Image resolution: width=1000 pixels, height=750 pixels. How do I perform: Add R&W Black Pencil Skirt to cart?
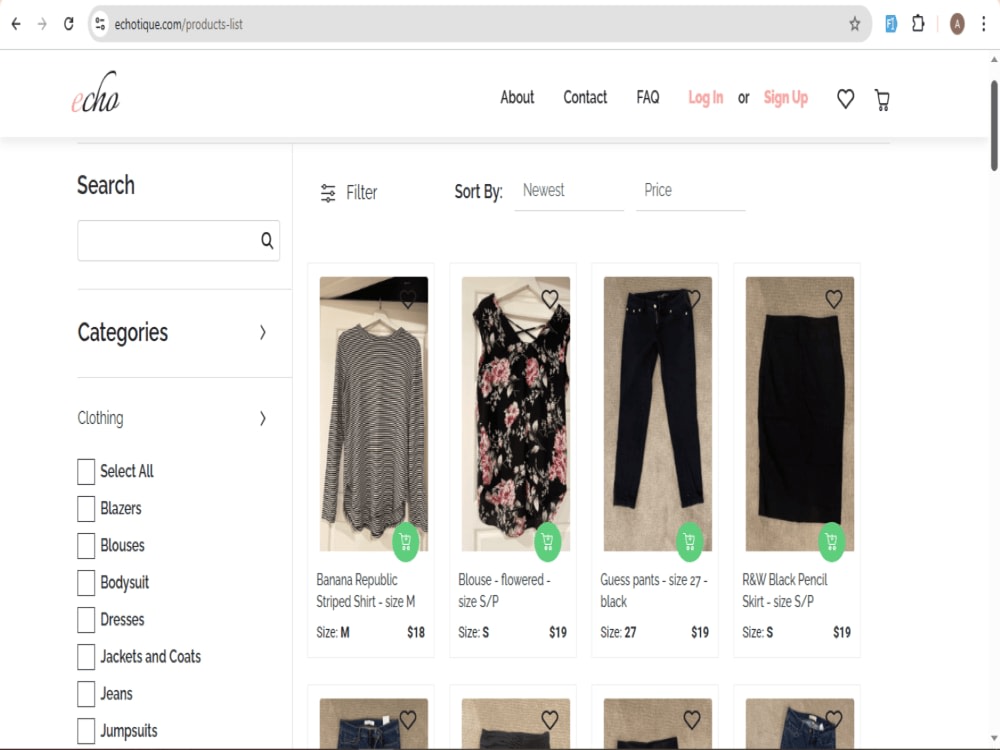[x=832, y=542]
